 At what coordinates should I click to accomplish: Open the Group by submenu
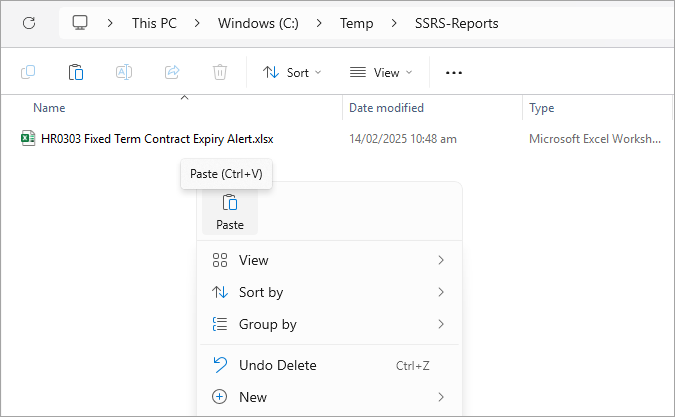[328, 324]
